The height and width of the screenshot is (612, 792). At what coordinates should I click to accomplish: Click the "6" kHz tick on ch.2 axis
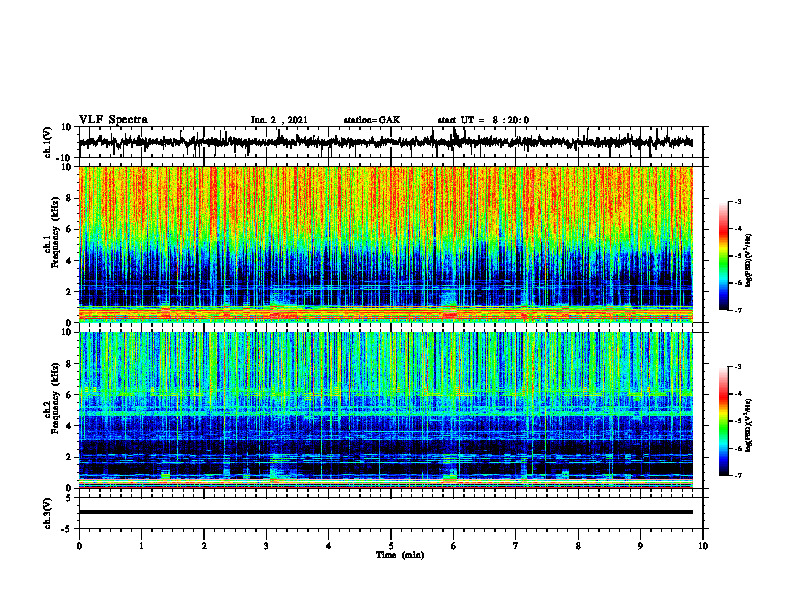(x=69, y=395)
